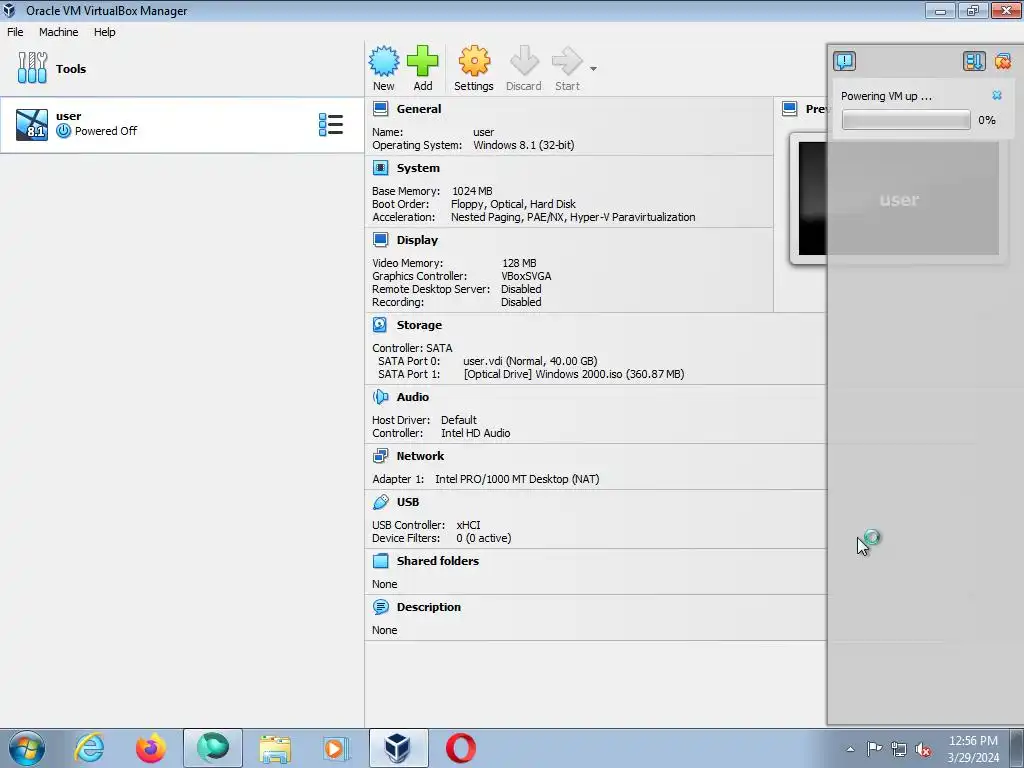Open the Windows Start orb
1024x768 pixels.
click(27, 748)
